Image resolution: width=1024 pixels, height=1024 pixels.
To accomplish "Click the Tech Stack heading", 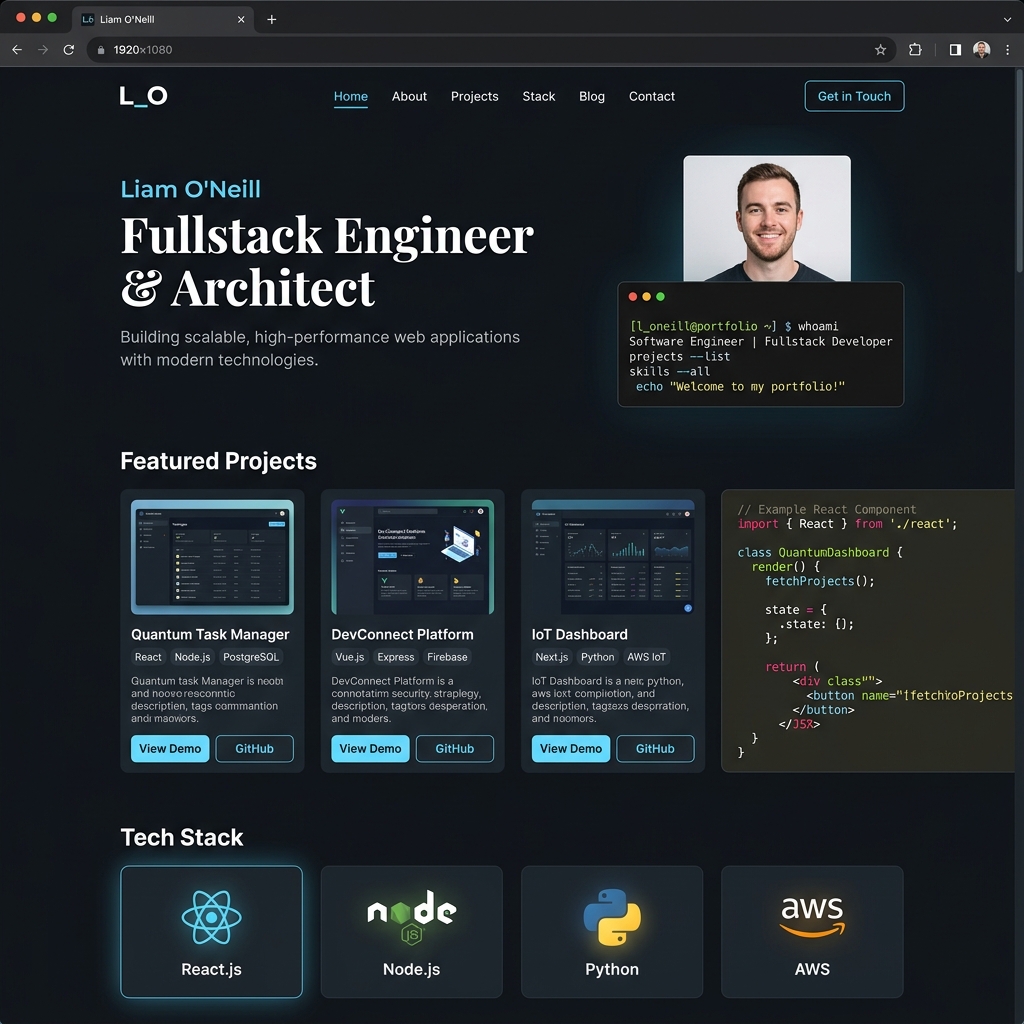I will 182,837.
